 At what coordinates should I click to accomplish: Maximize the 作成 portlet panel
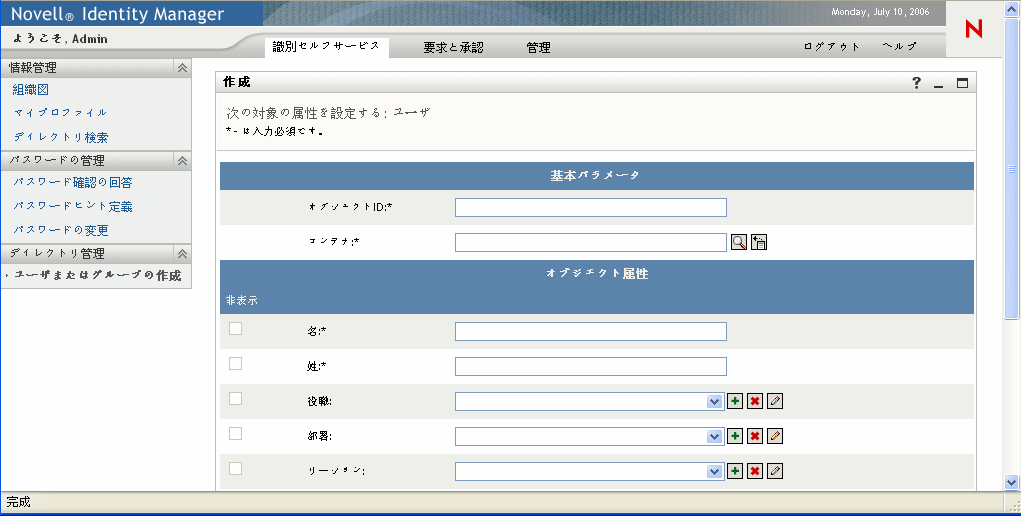click(x=962, y=83)
